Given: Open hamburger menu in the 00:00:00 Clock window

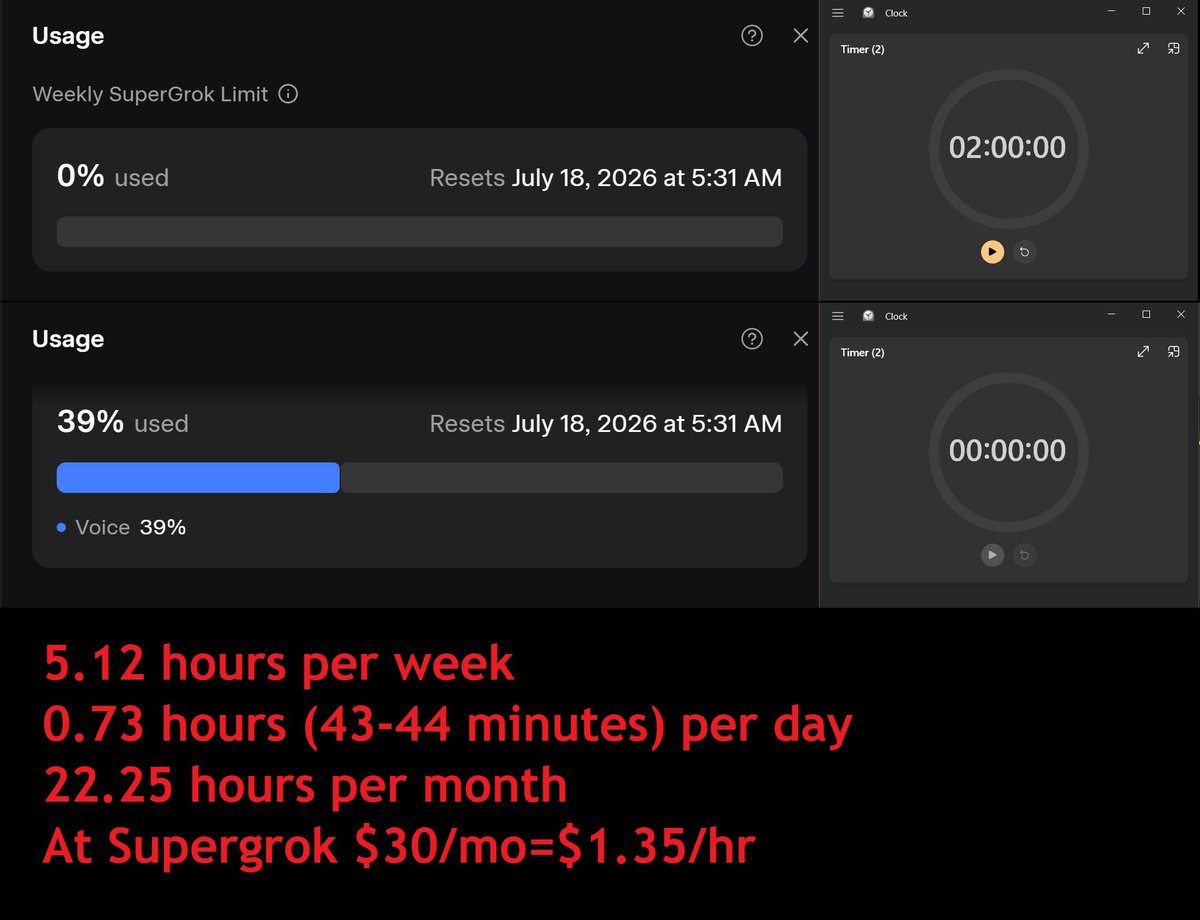Looking at the screenshot, I should point(838,316).
